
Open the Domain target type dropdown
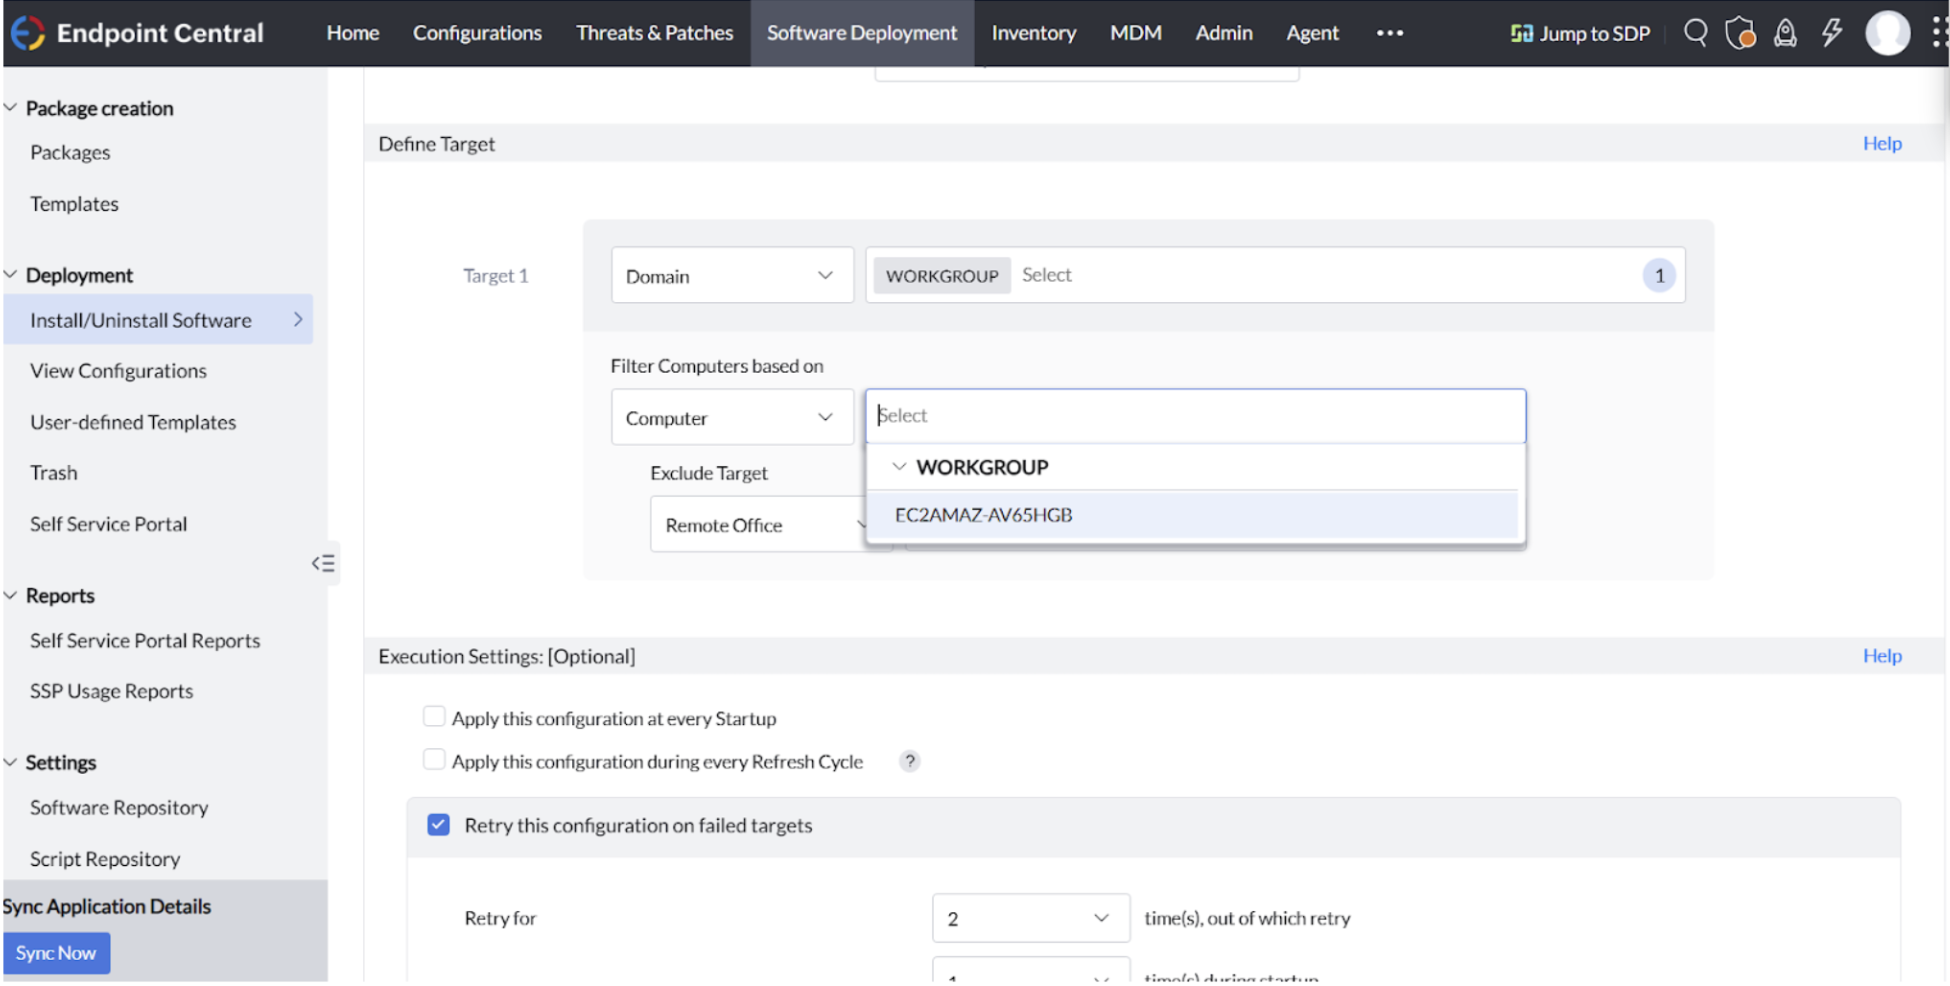click(x=731, y=276)
